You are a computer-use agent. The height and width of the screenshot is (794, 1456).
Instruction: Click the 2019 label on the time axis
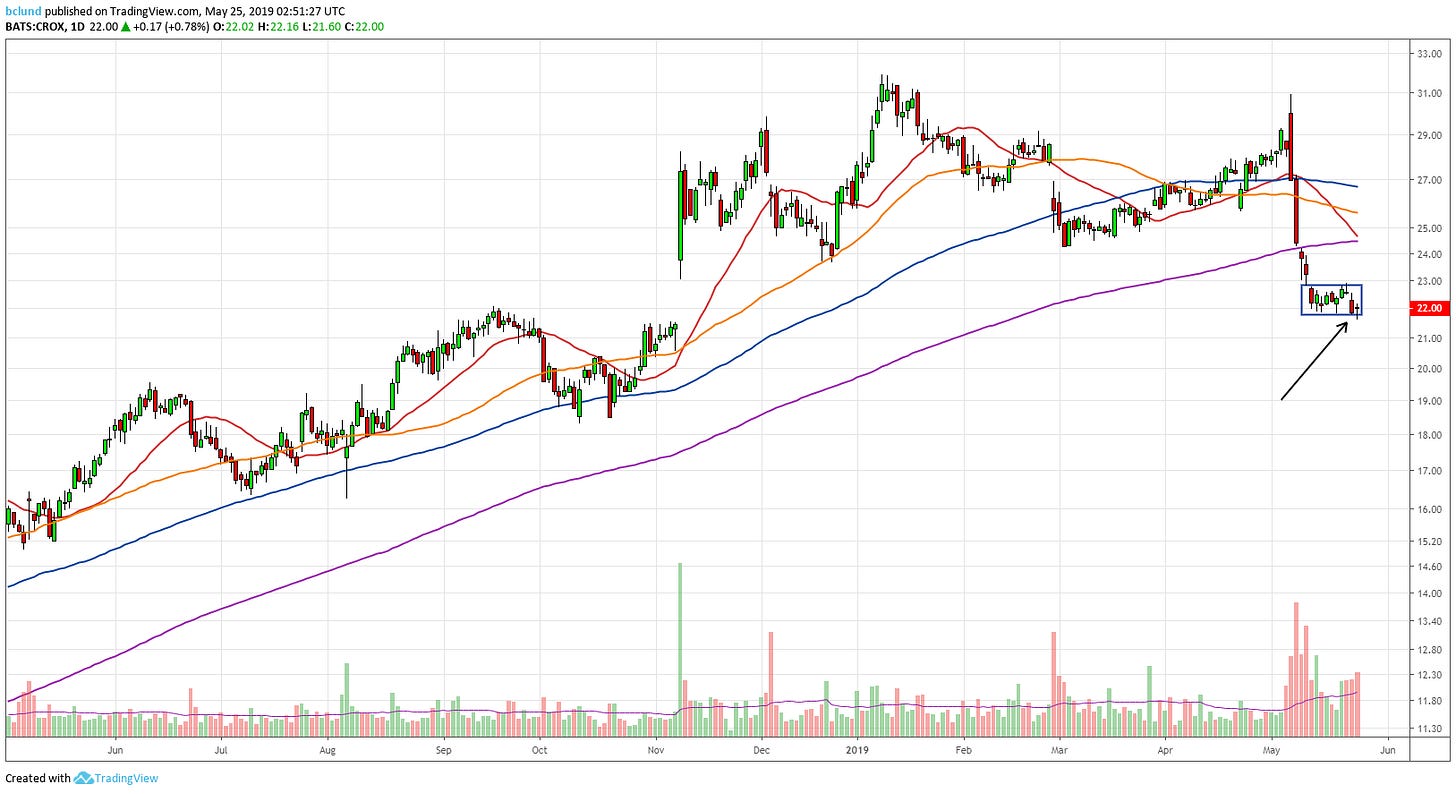pyautogui.click(x=859, y=748)
